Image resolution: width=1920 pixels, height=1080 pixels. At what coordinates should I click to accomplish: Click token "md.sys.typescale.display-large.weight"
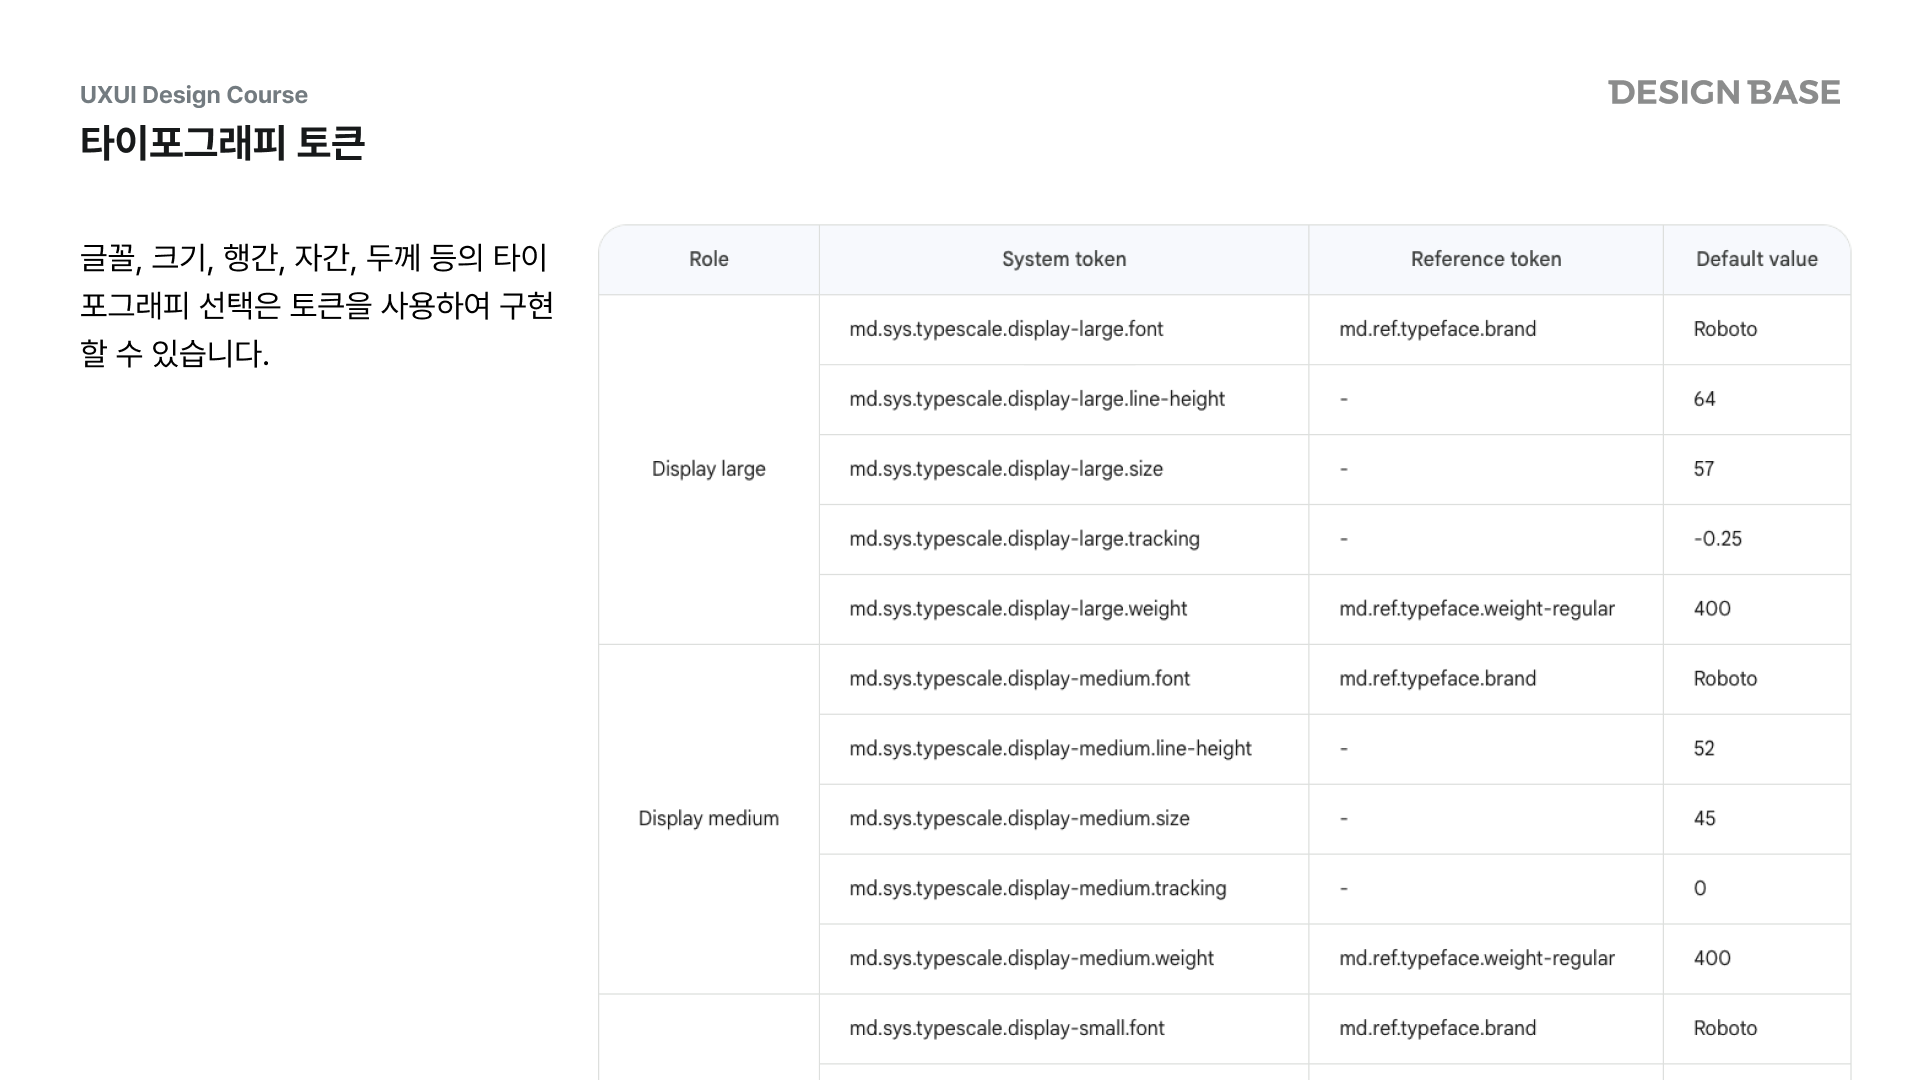[x=1018, y=609]
